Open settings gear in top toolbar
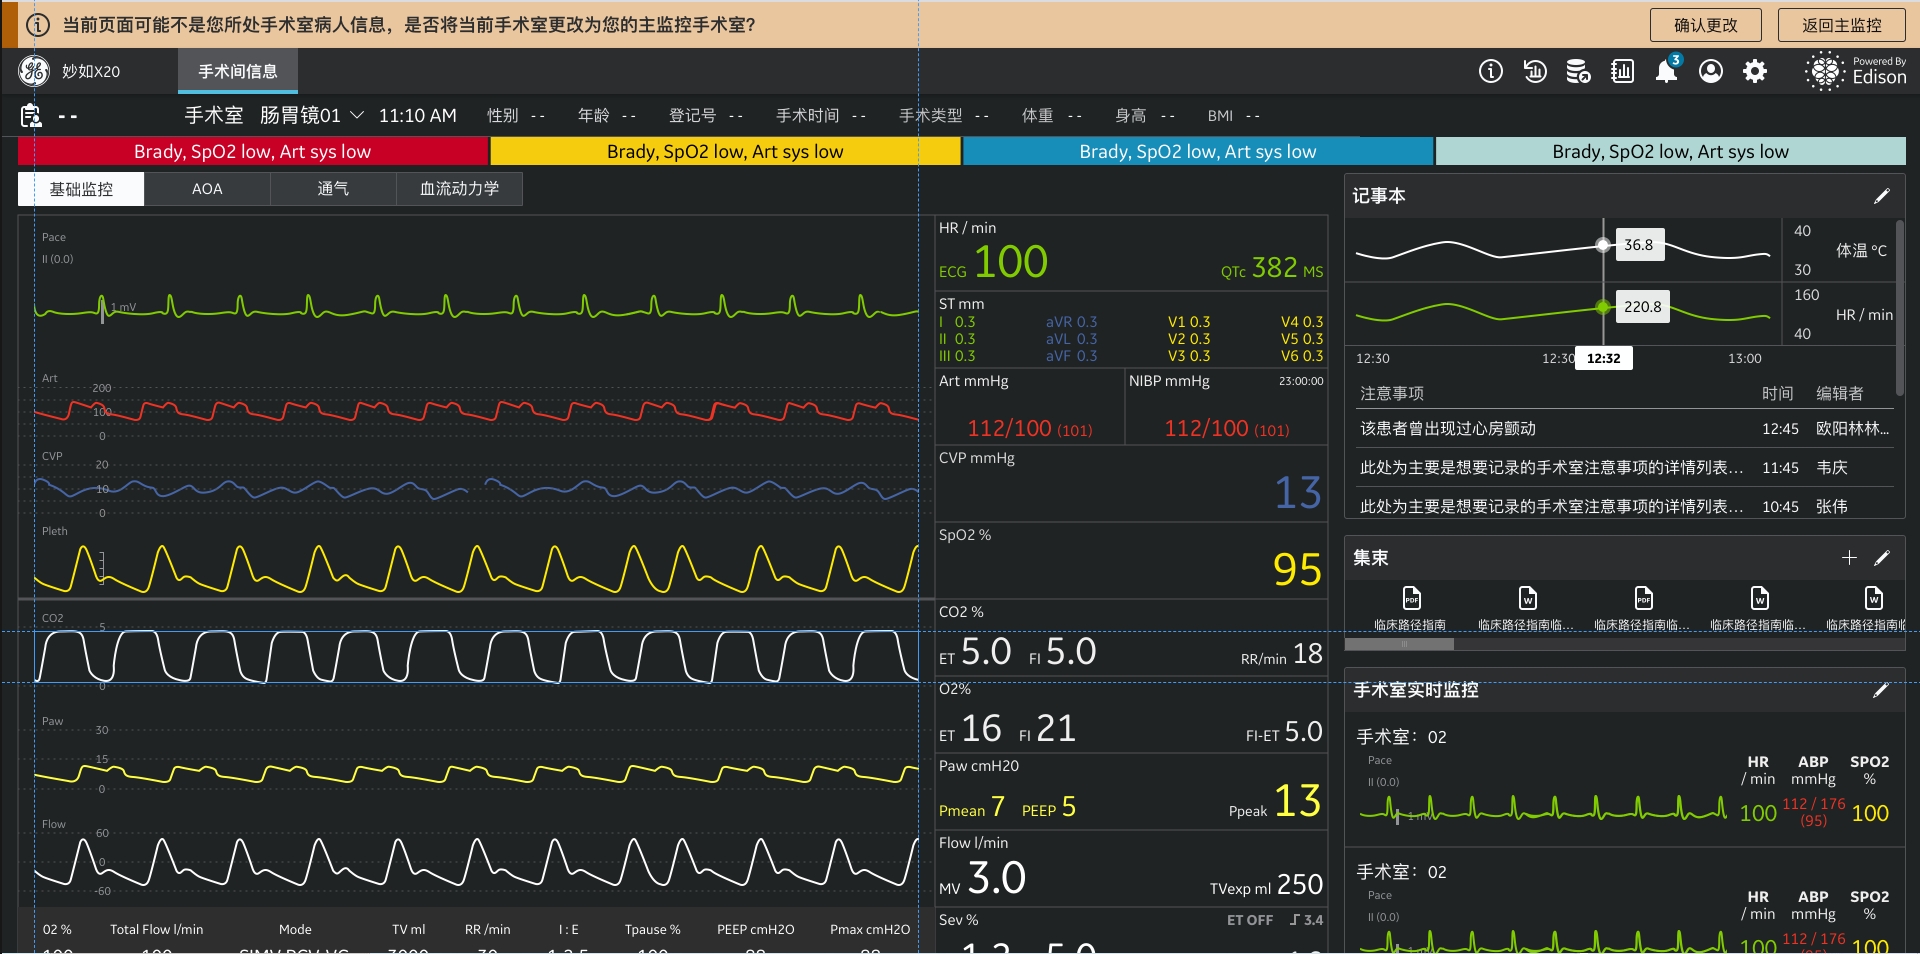The width and height of the screenshot is (1920, 954). coord(1755,71)
